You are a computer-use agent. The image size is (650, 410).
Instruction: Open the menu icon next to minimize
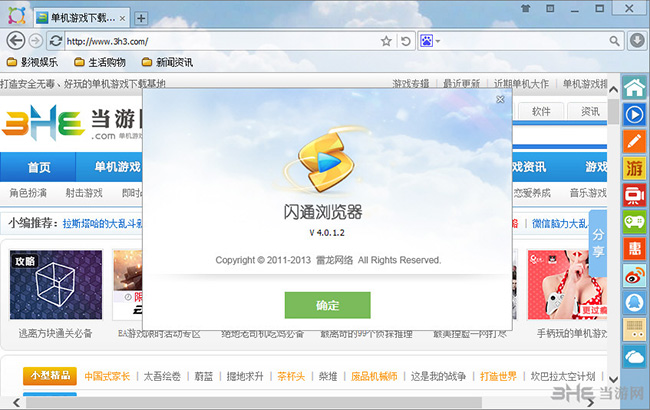pos(550,9)
